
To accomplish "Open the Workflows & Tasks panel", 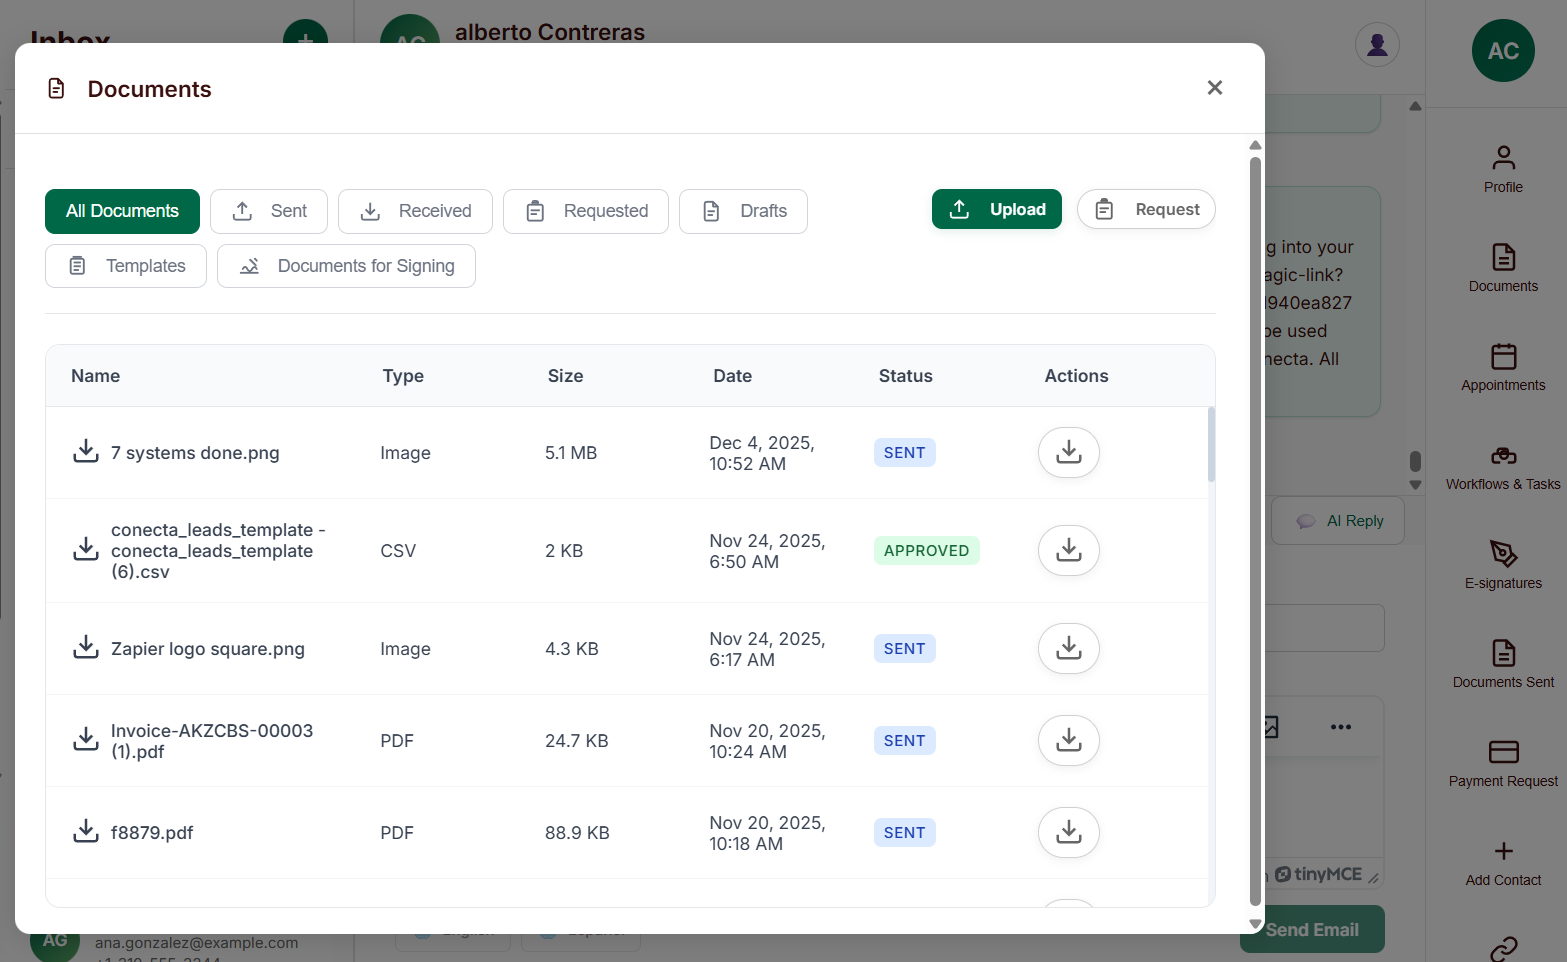I will coord(1503,465).
